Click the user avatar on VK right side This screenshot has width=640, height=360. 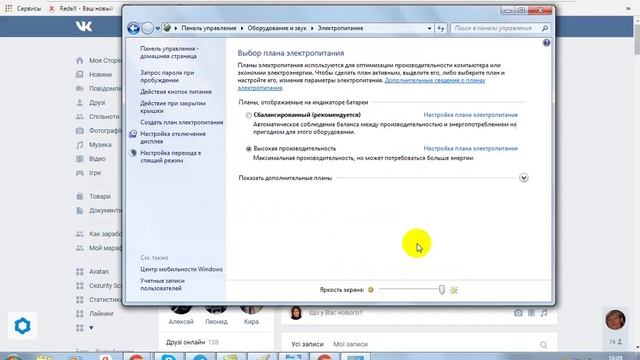pos(615,320)
